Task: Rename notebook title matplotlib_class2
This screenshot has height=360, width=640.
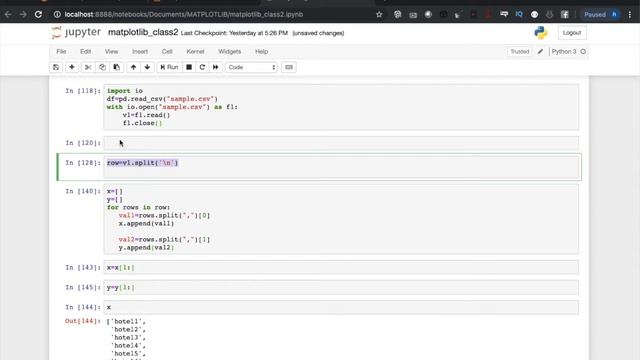Action: tap(143, 32)
